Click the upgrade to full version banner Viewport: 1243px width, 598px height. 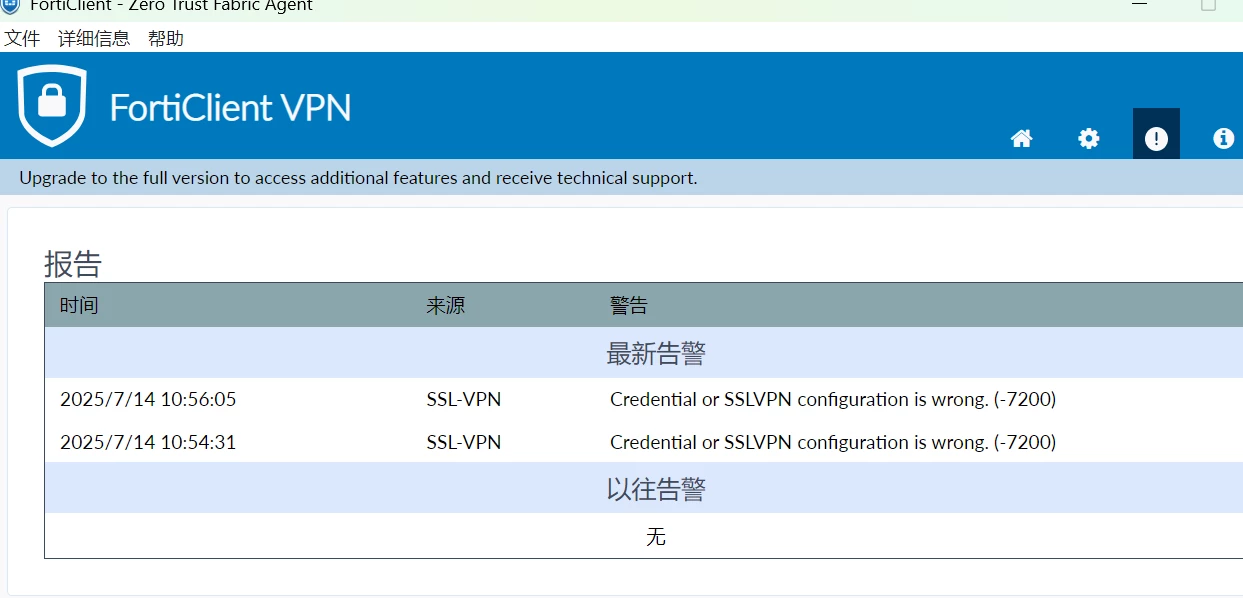[621, 178]
